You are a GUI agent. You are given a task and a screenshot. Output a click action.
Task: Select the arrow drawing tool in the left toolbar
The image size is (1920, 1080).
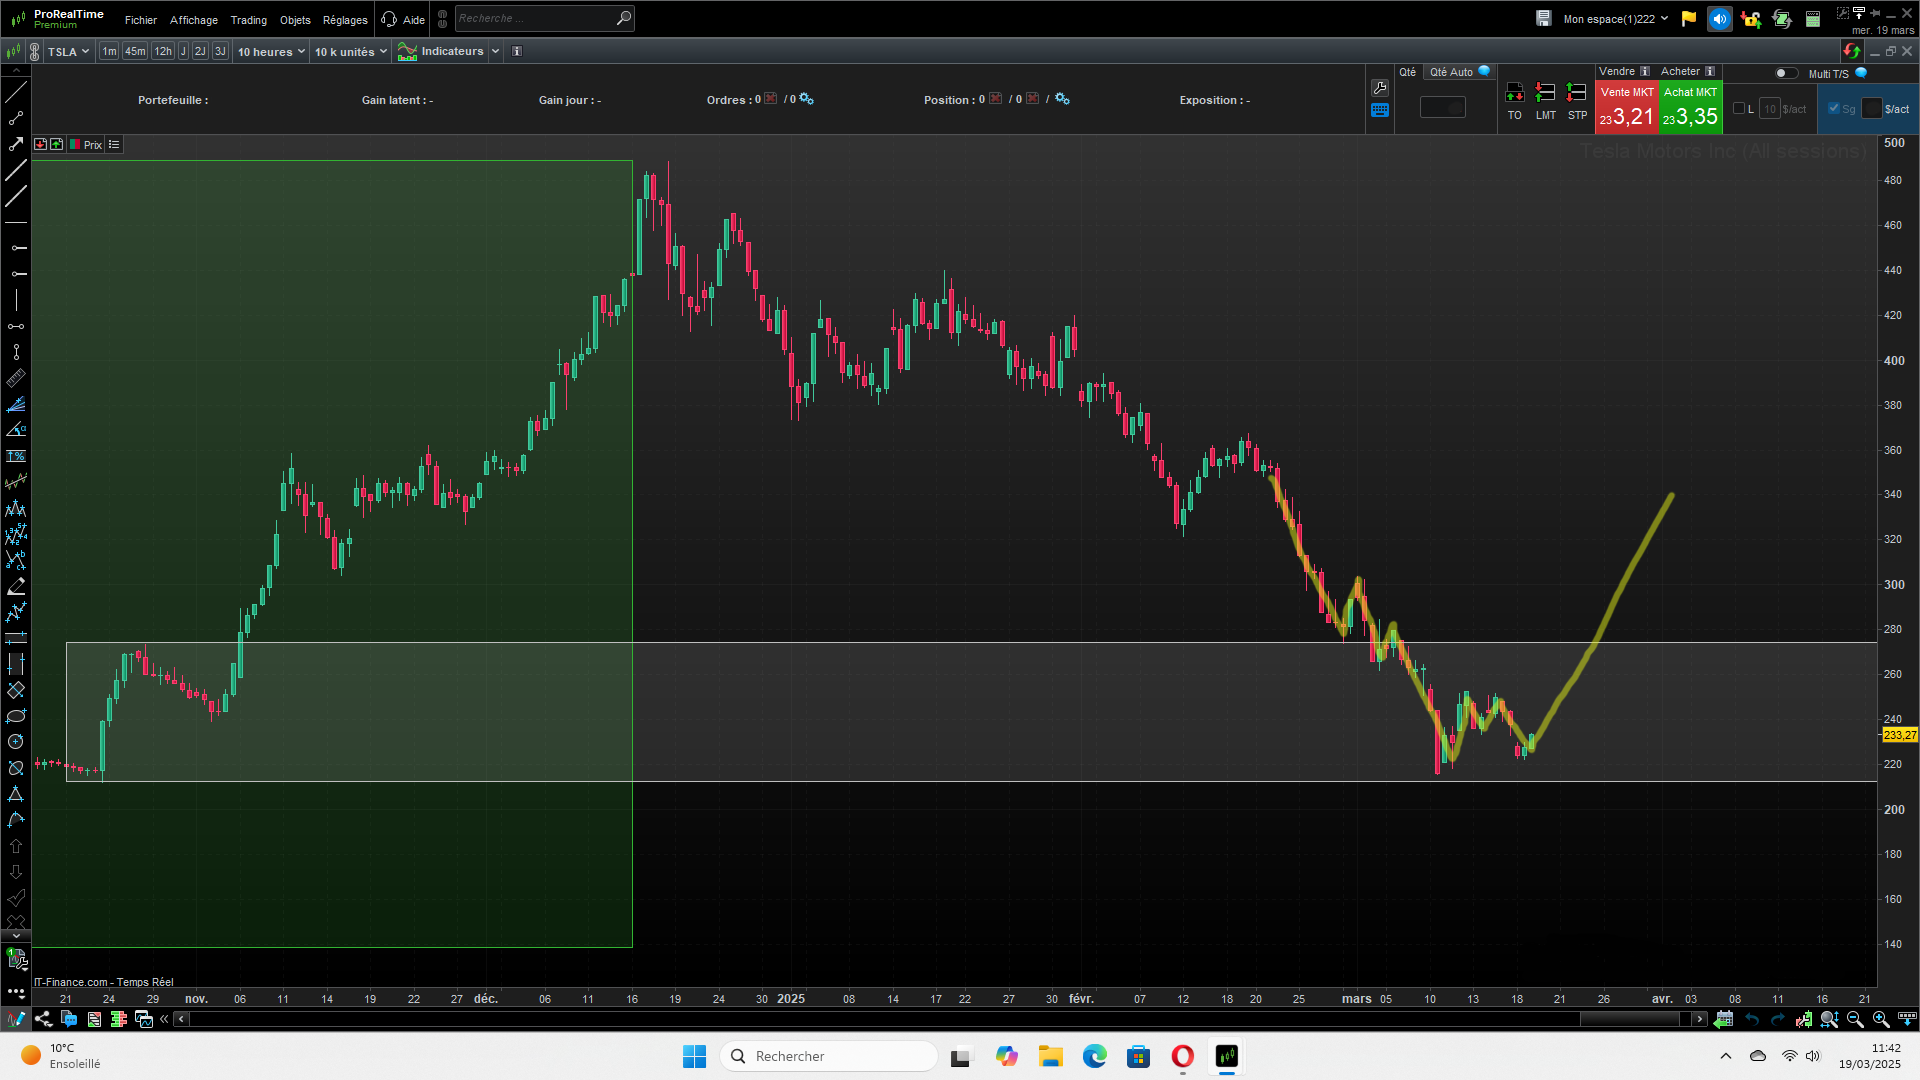point(16,144)
